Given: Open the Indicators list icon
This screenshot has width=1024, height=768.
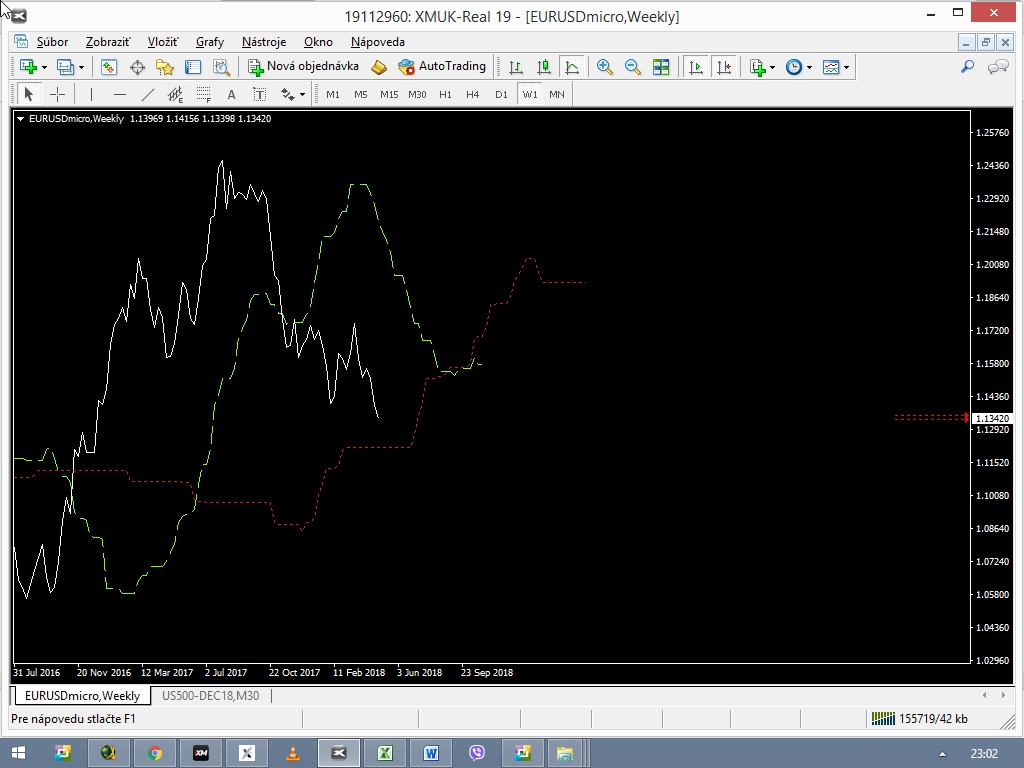Looking at the screenshot, I should pyautogui.click(x=758, y=67).
